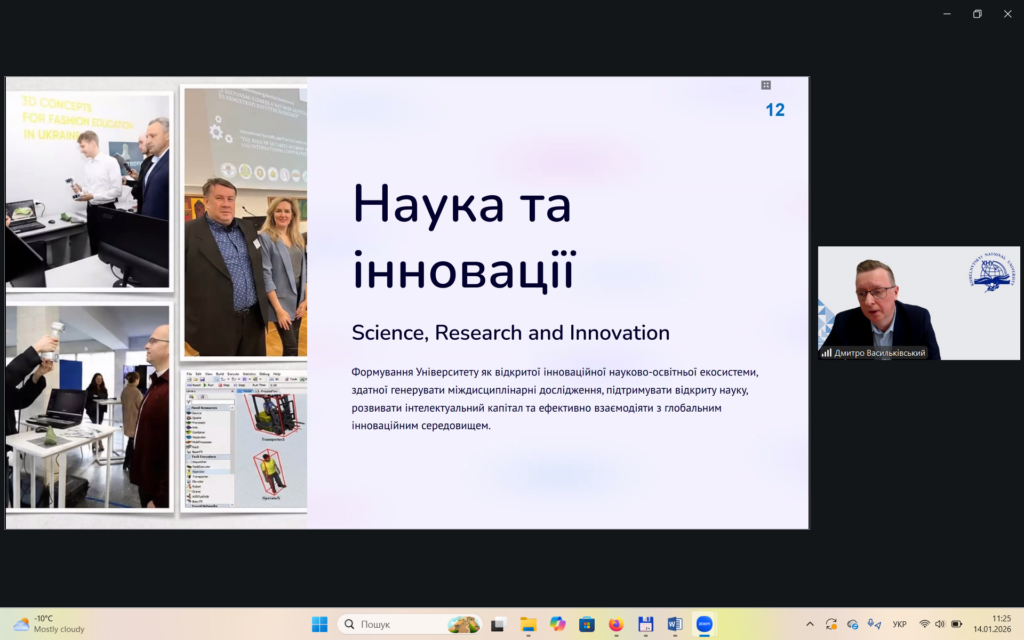Select Дмитро Васильківський's video thumbnail

point(918,302)
